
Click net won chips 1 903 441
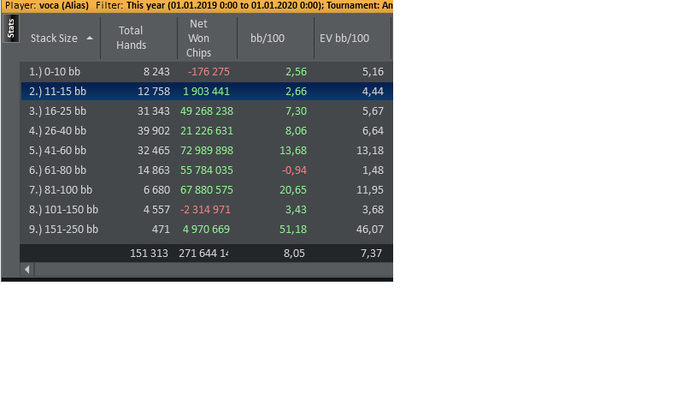(x=206, y=91)
